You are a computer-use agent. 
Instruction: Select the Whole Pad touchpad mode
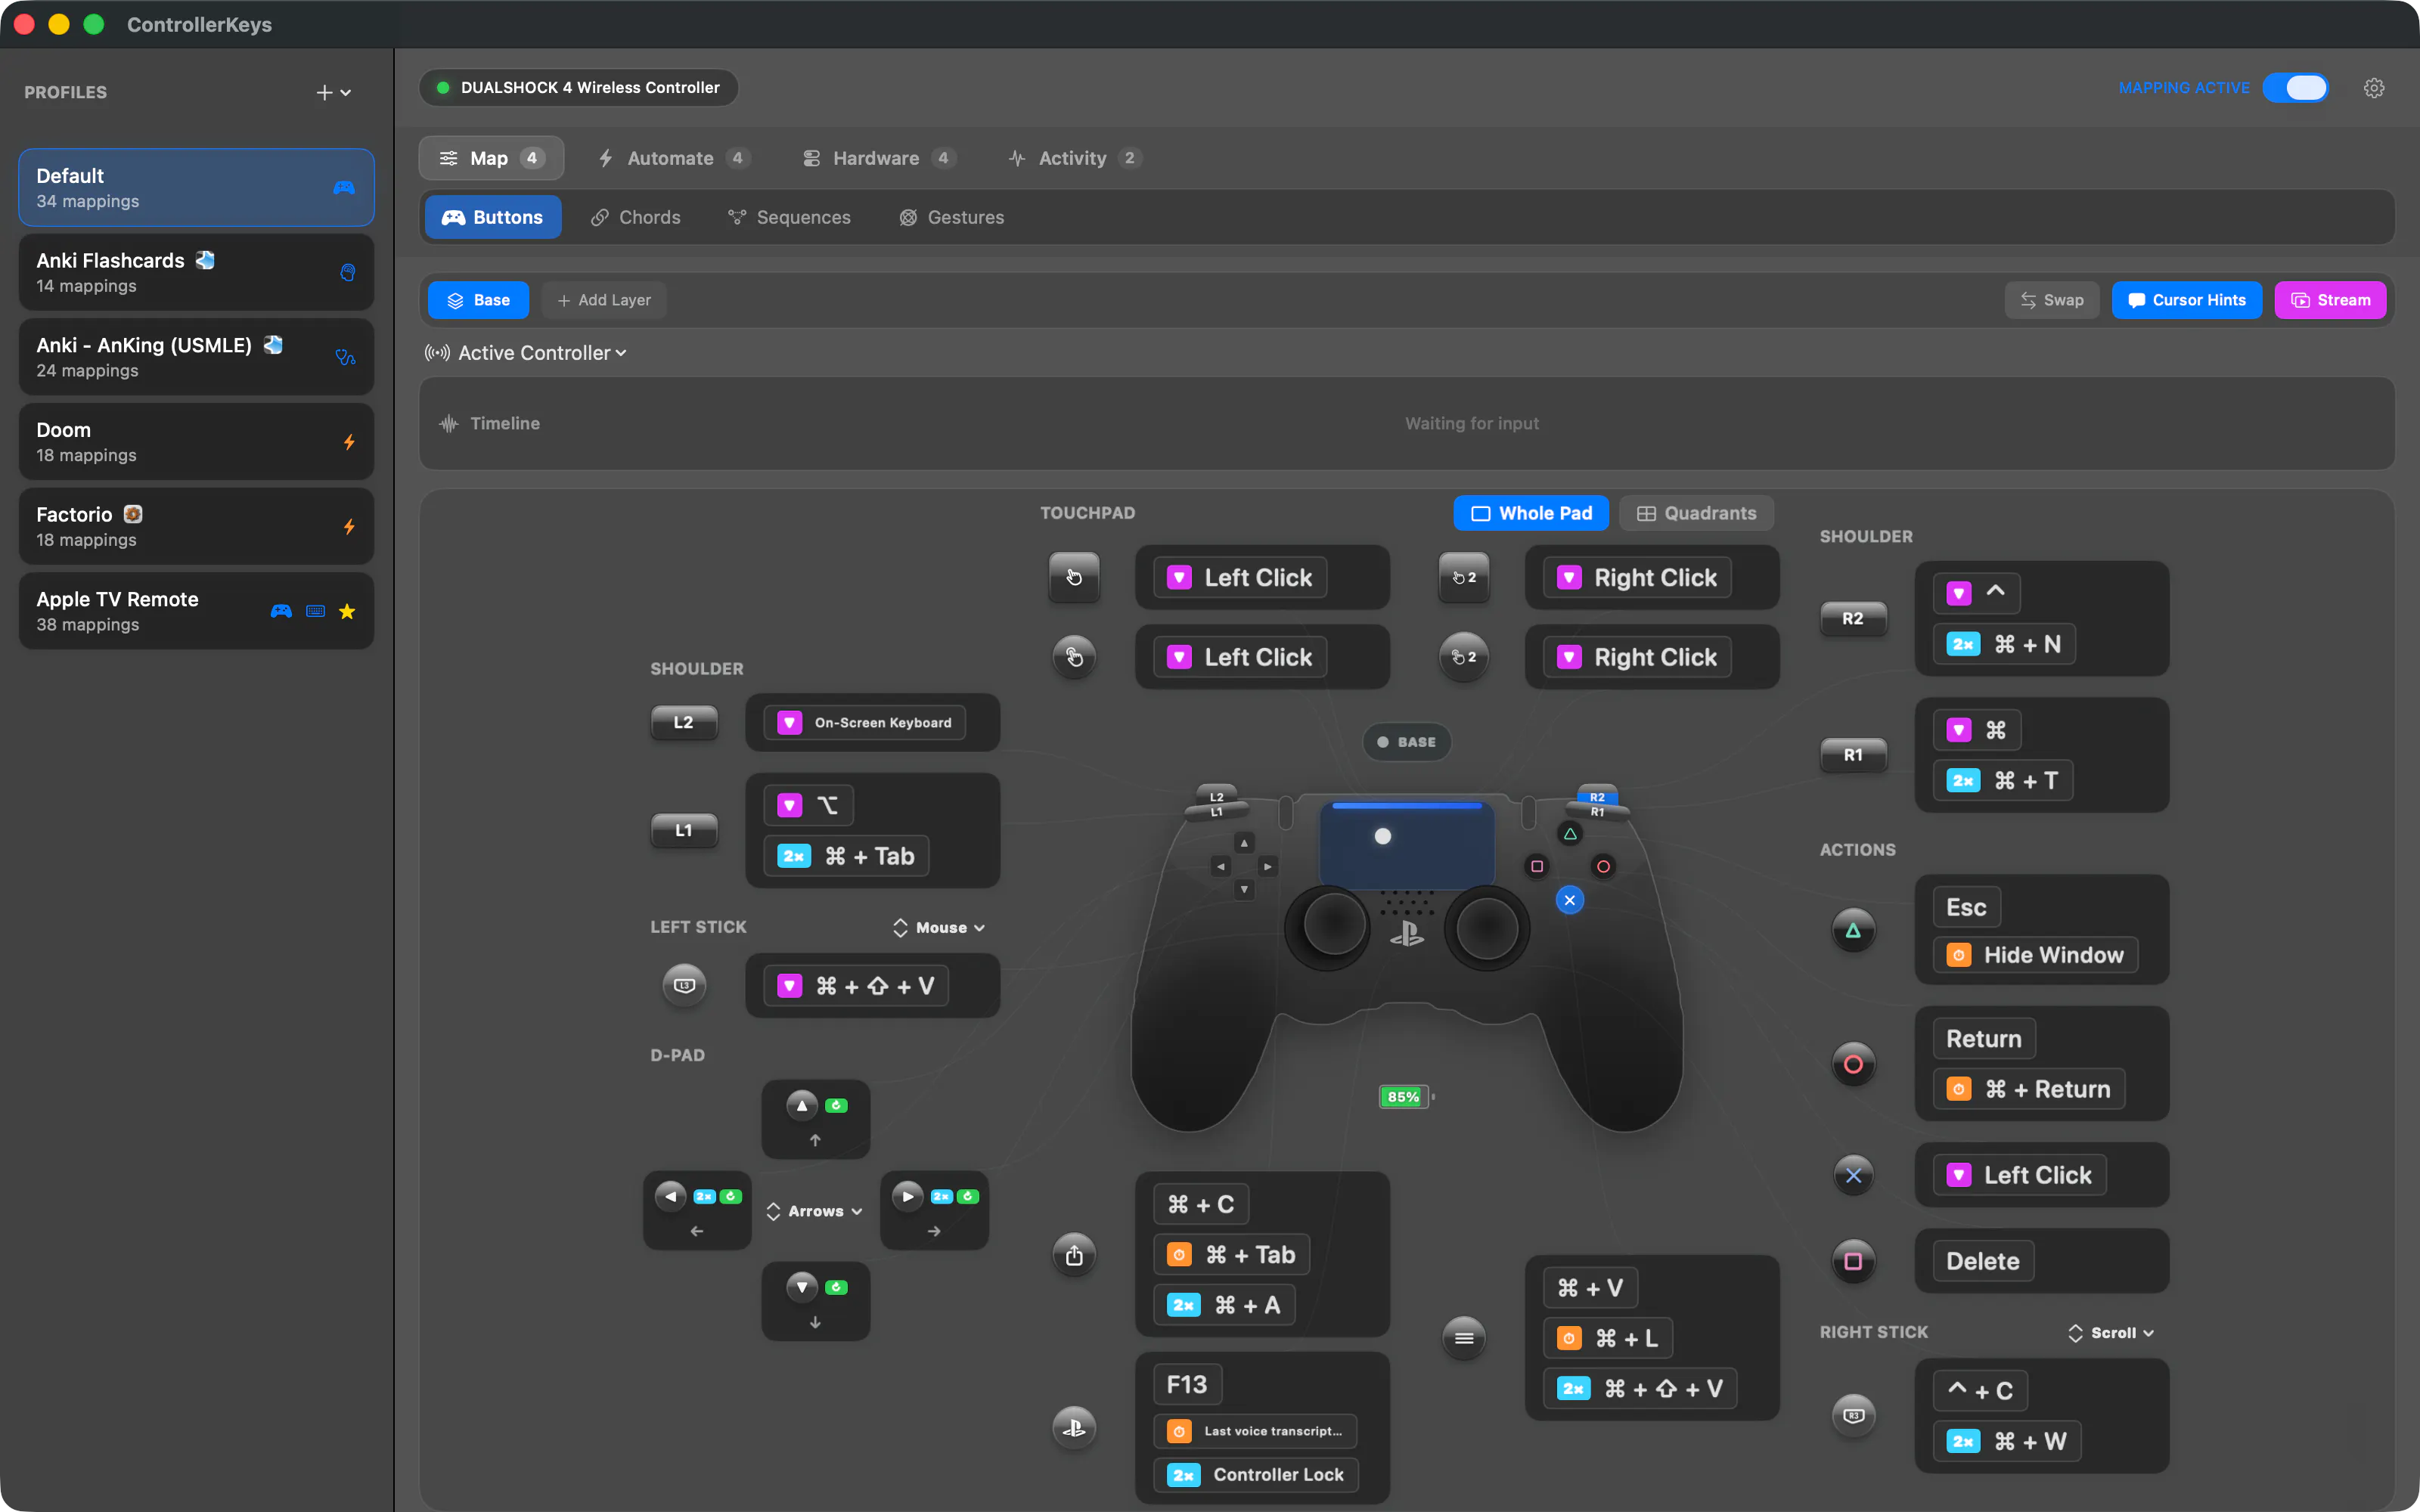[1531, 513]
